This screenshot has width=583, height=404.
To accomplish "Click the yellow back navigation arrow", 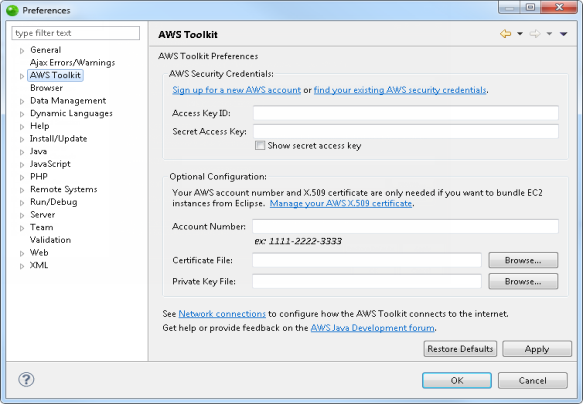I will (x=505, y=34).
